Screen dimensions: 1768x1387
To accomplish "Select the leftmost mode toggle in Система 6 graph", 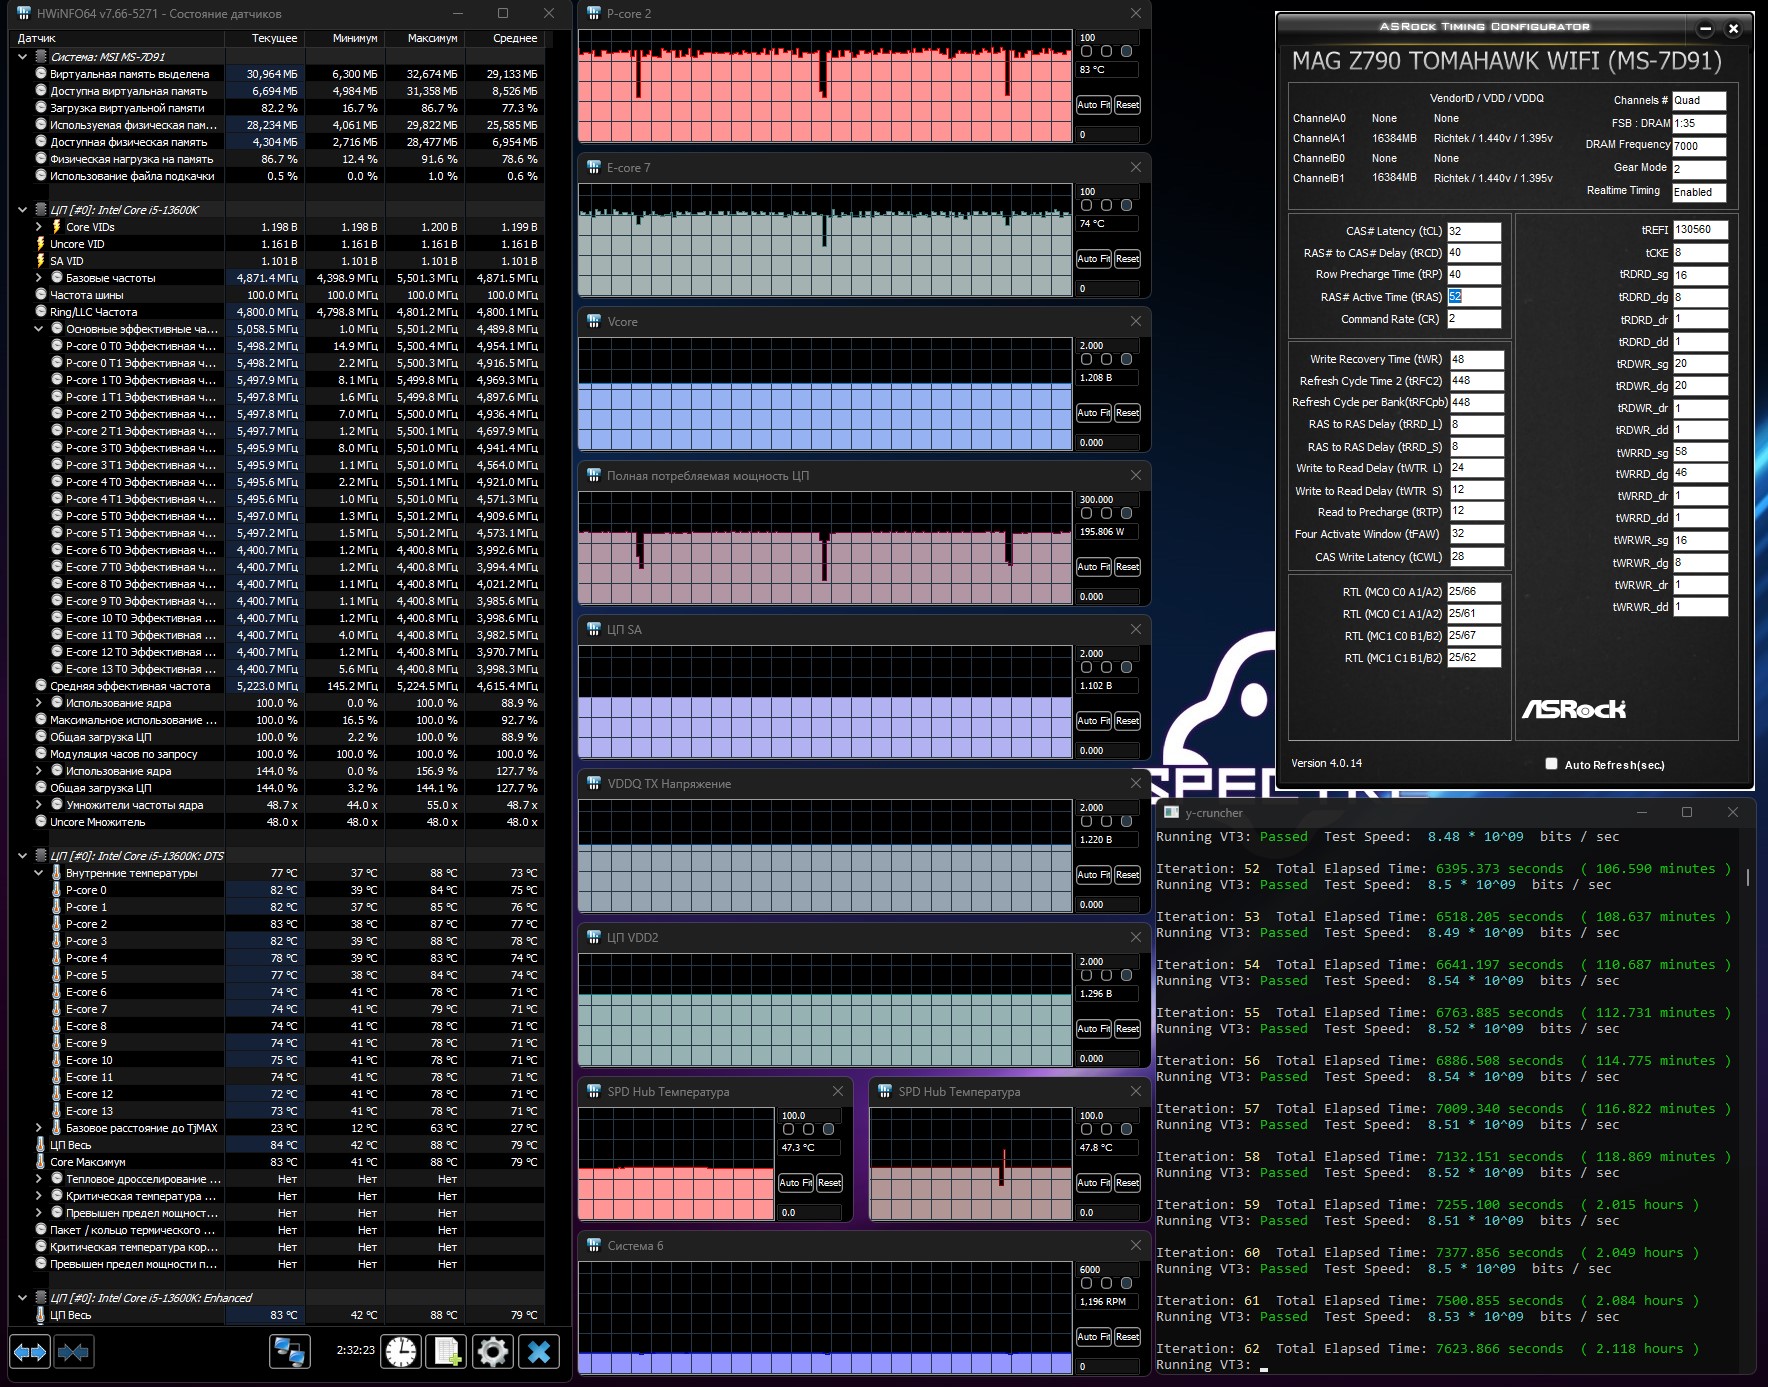I will 1086,1283.
